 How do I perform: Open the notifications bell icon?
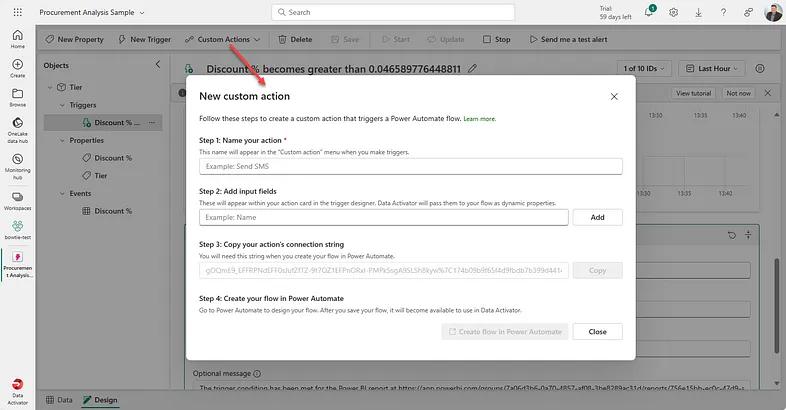[649, 12]
